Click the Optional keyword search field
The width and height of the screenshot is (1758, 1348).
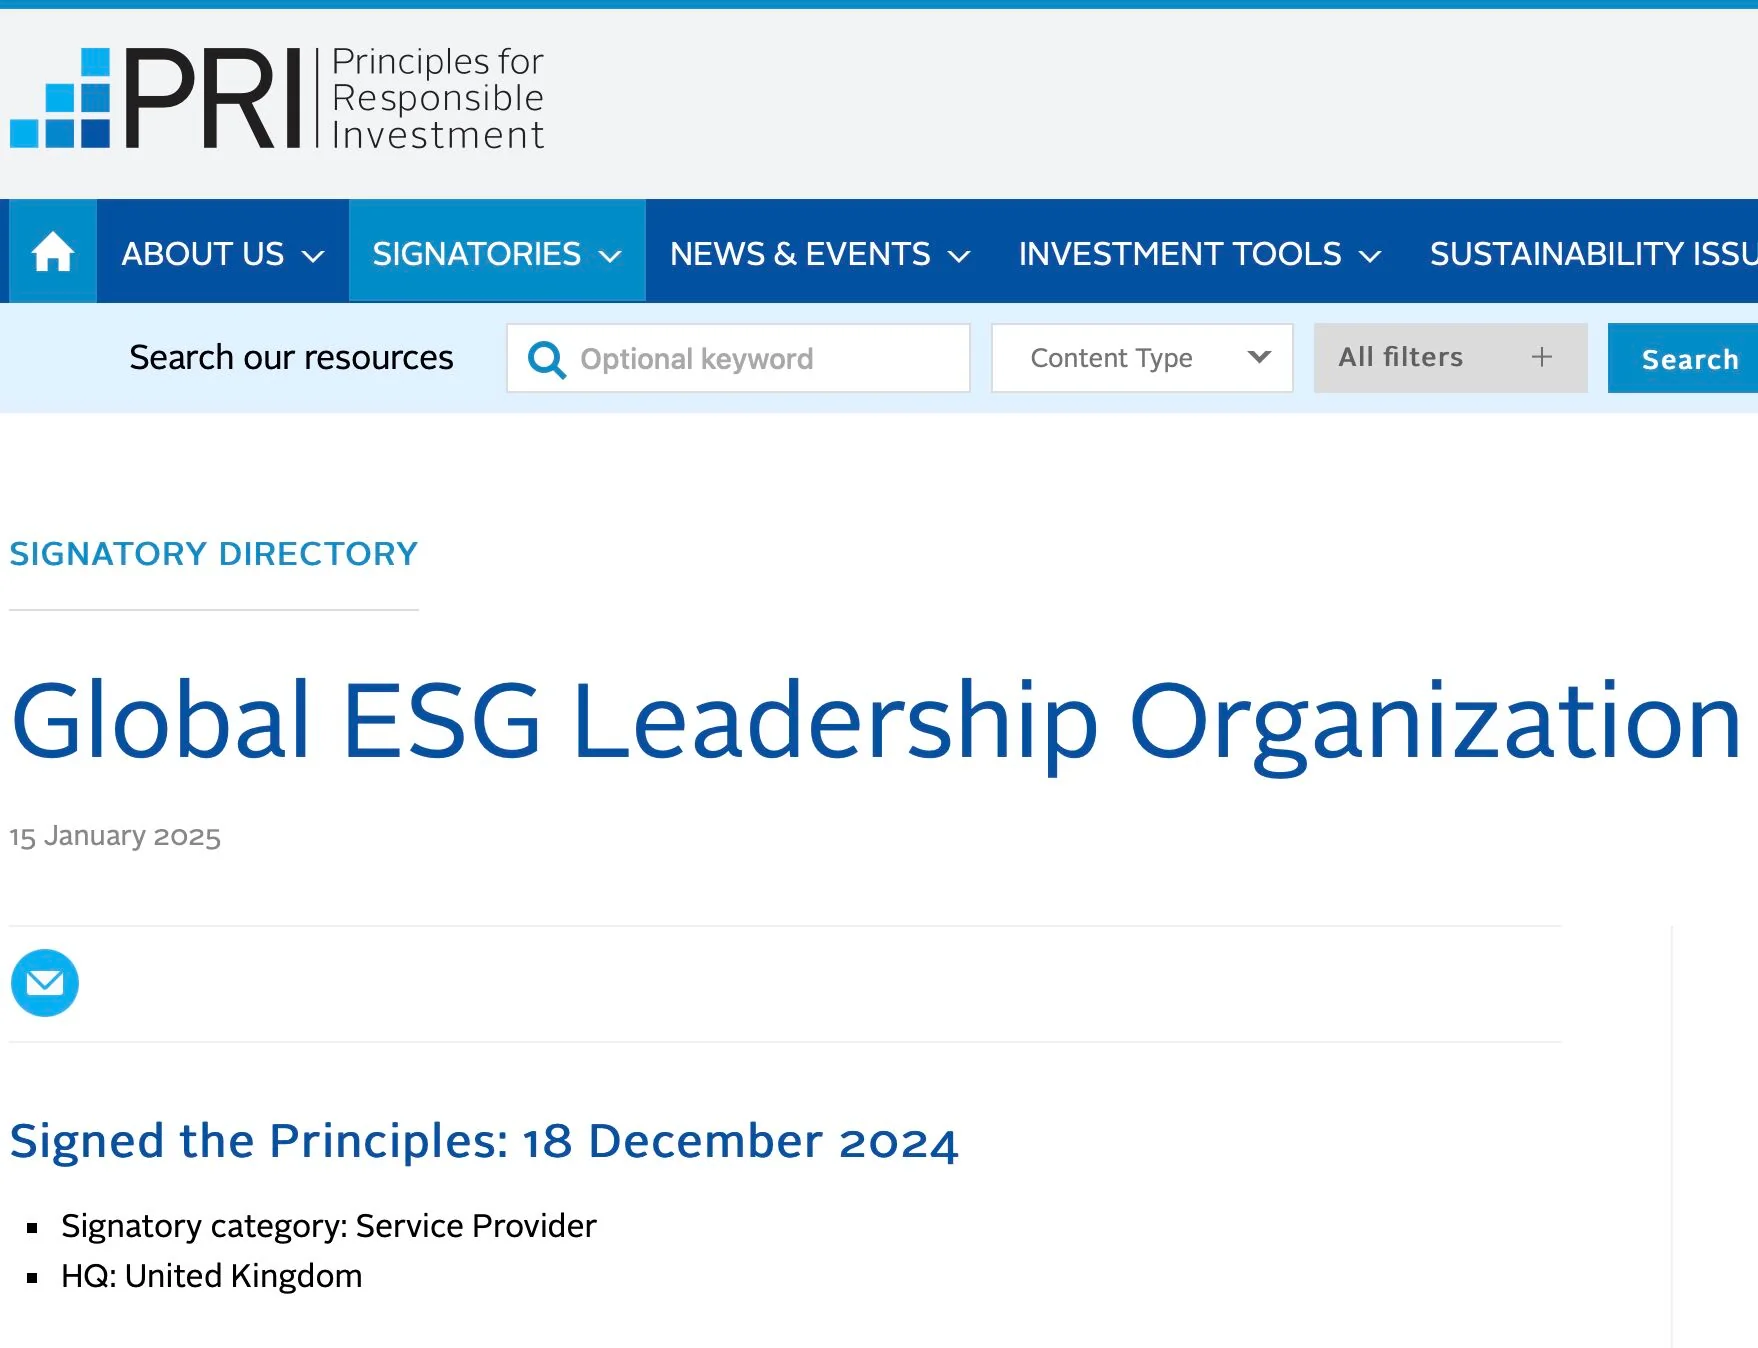pos(760,359)
